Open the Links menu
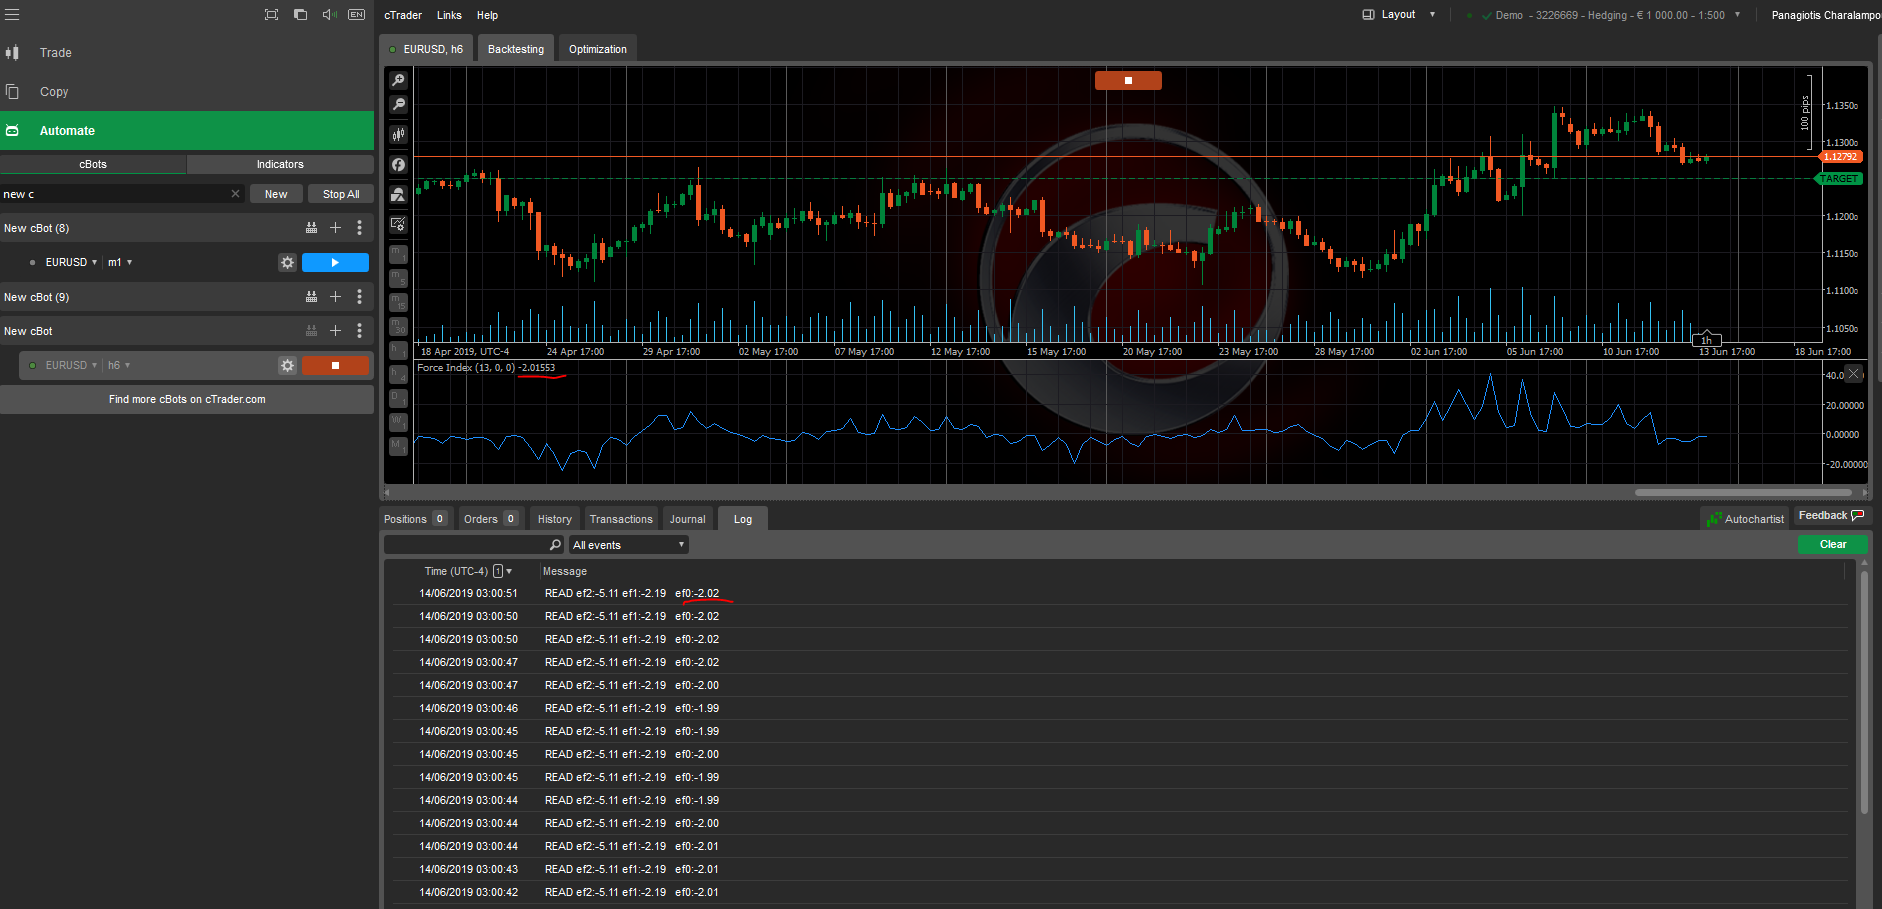This screenshot has width=1882, height=909. click(x=449, y=15)
